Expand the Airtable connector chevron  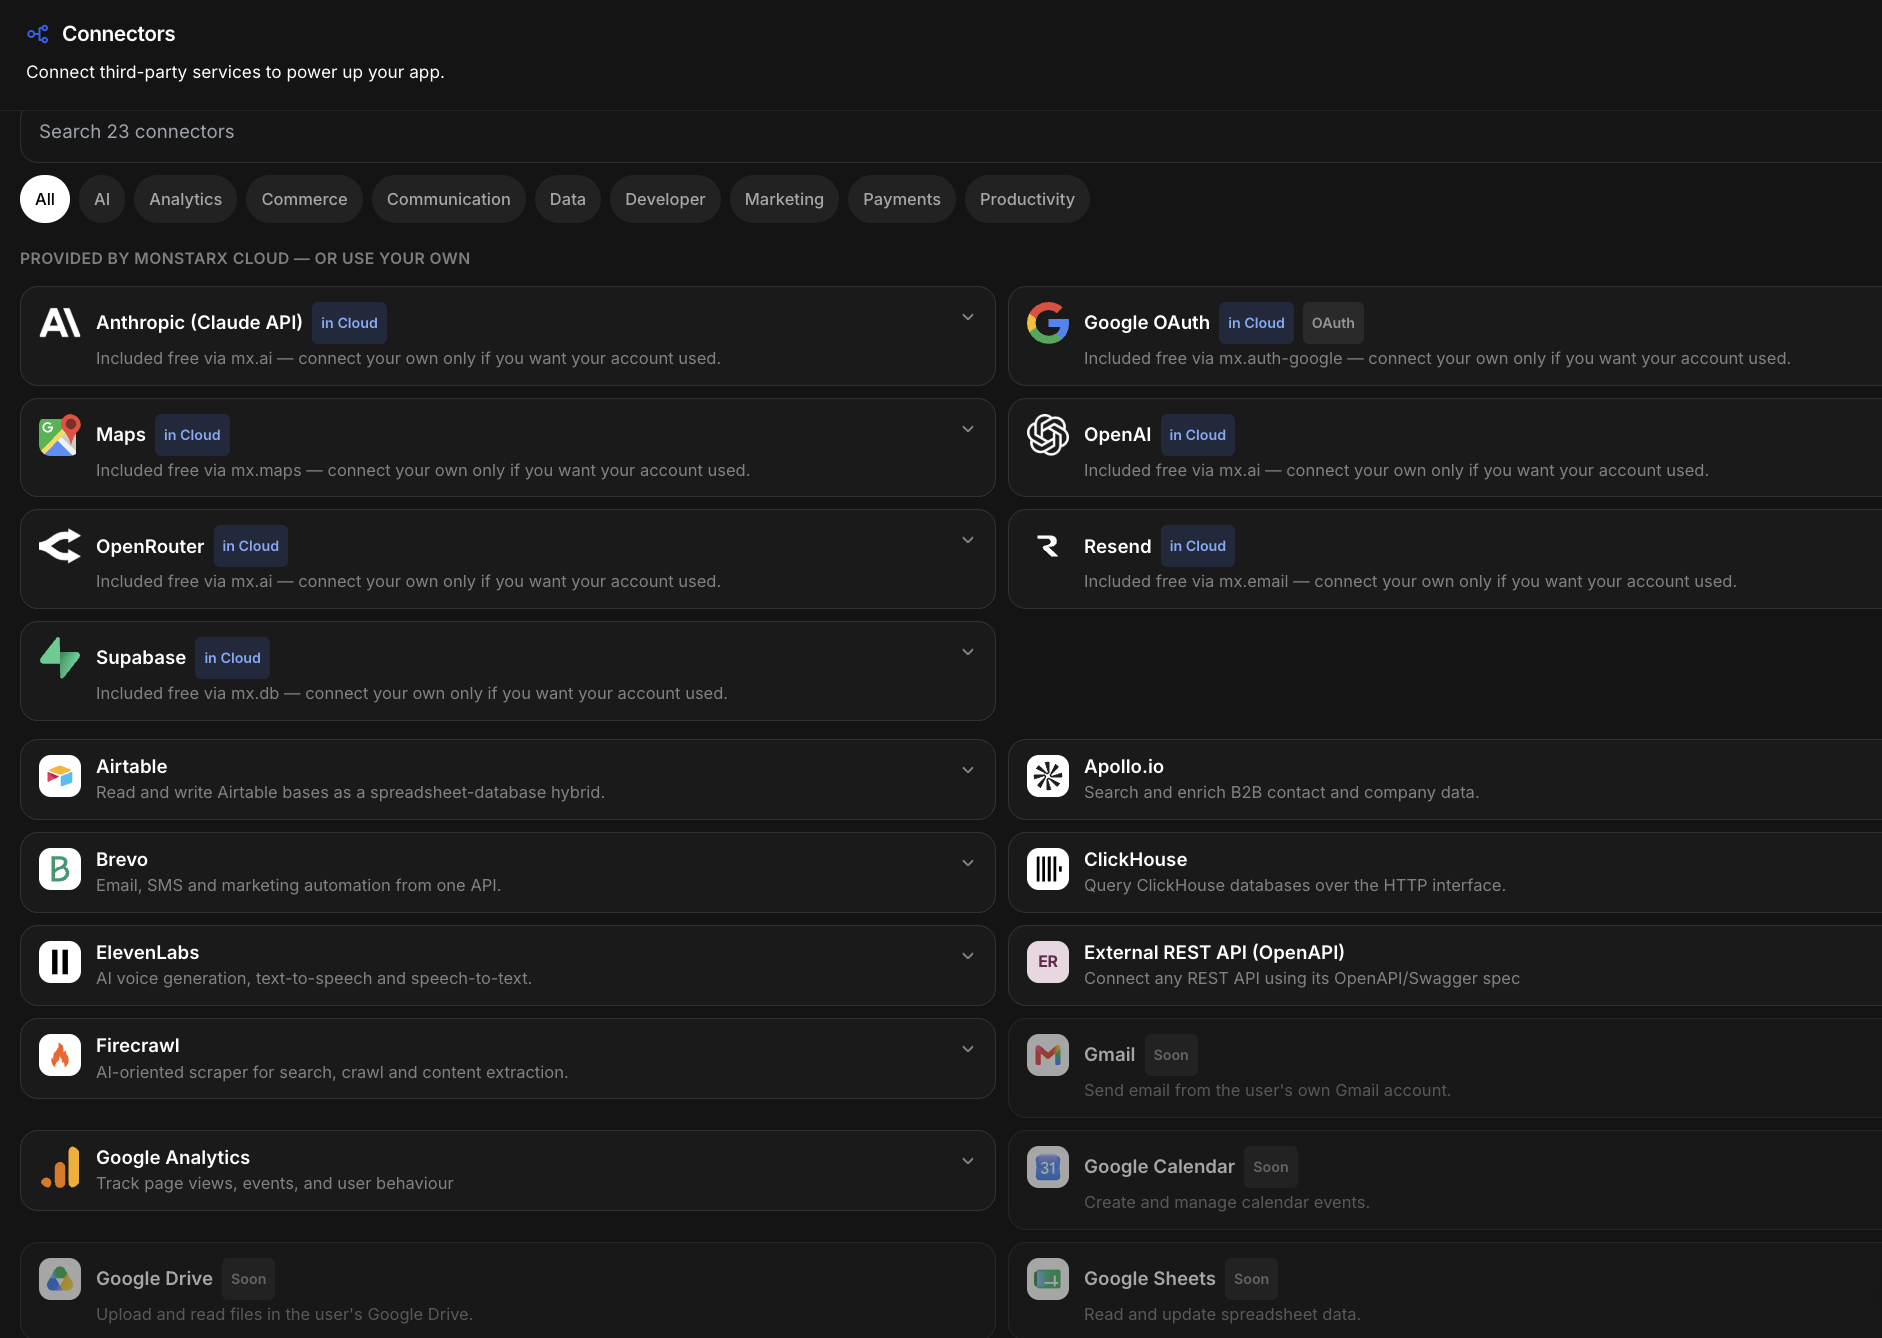[x=968, y=770]
